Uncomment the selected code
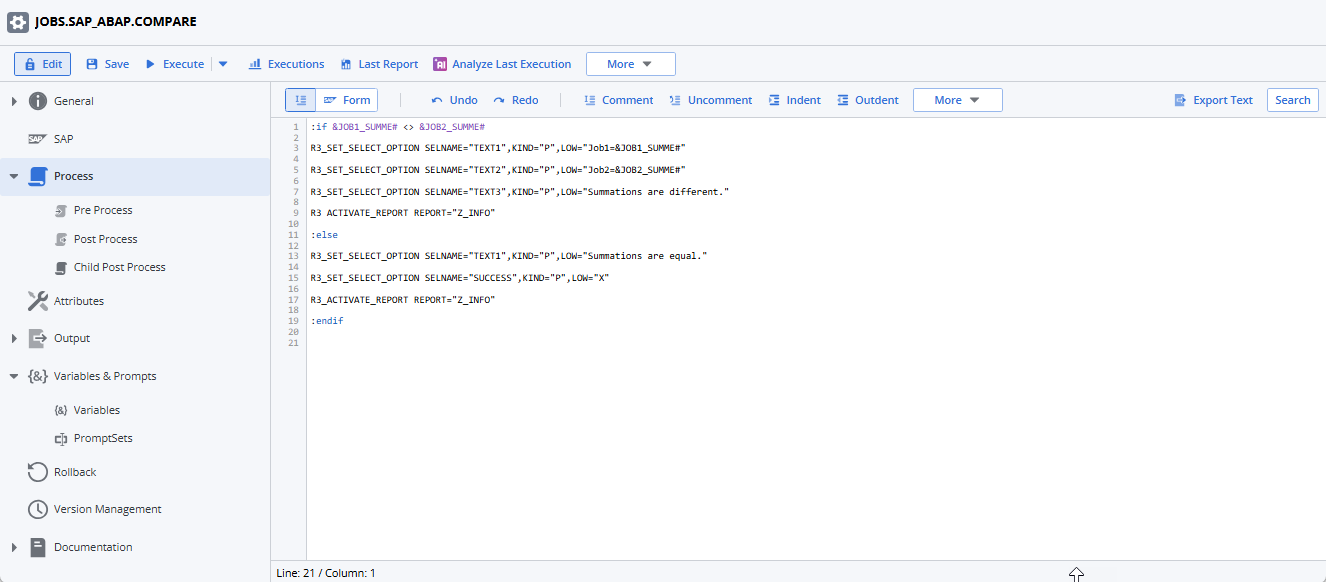Screen dimensions: 1326x582 [711, 99]
